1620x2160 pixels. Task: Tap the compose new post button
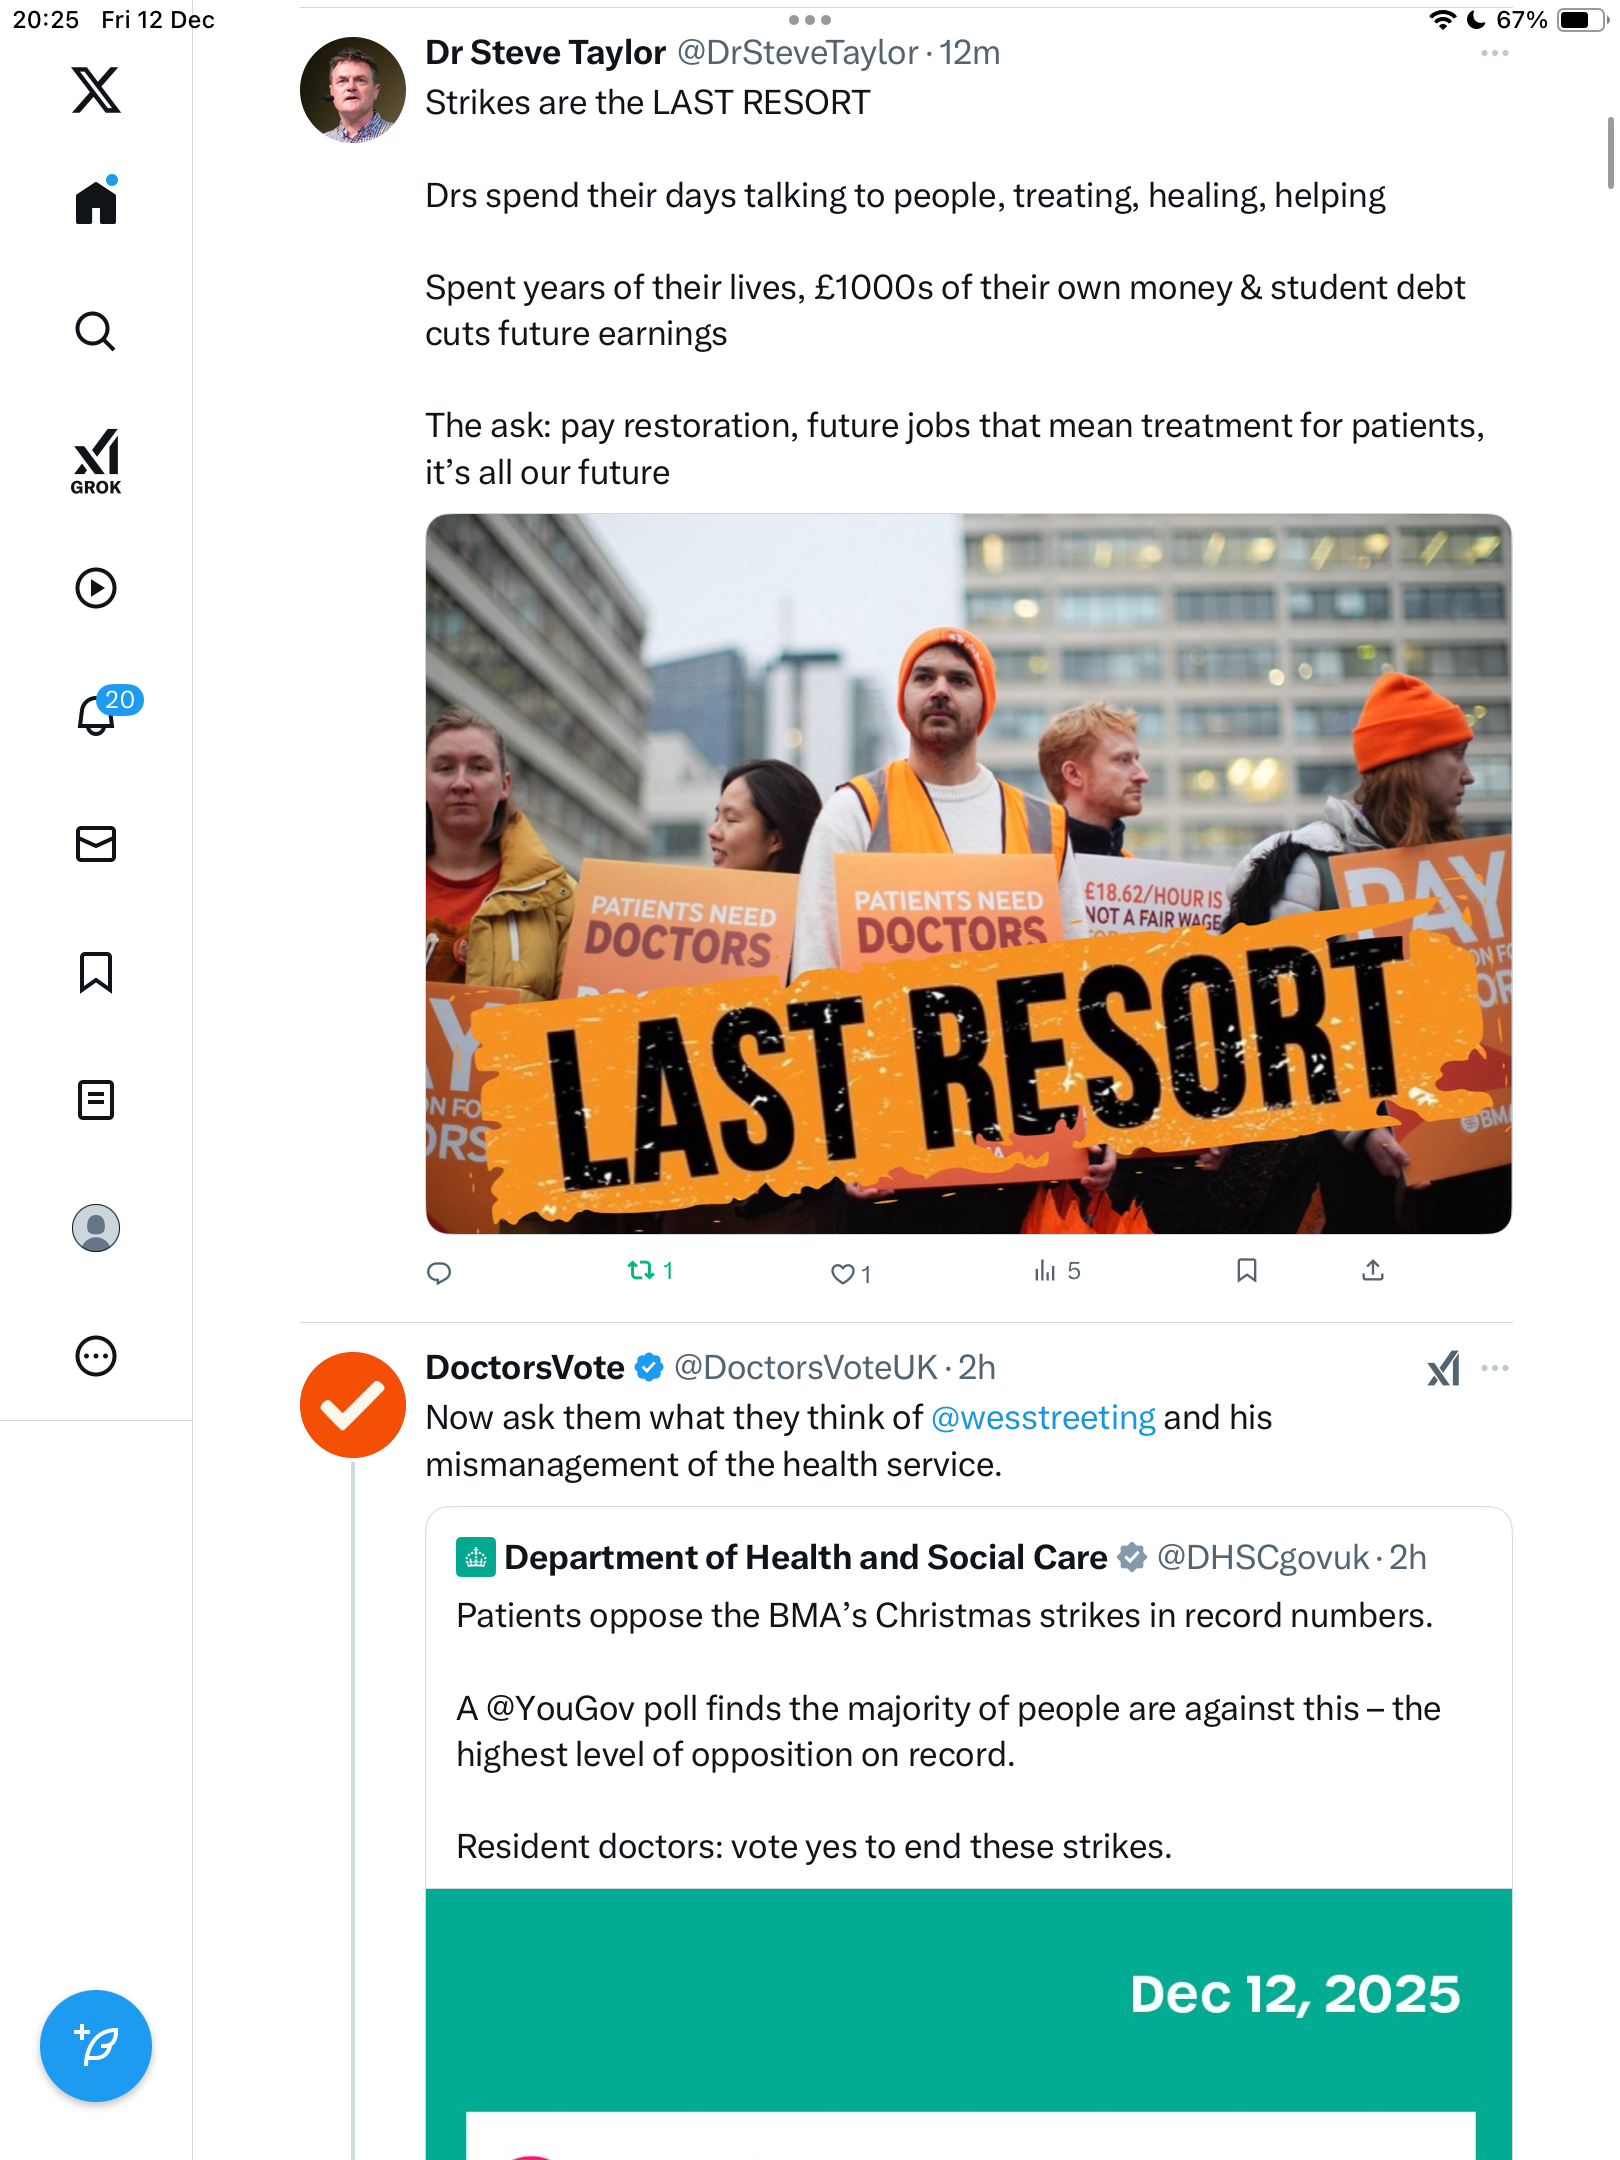(x=96, y=2046)
